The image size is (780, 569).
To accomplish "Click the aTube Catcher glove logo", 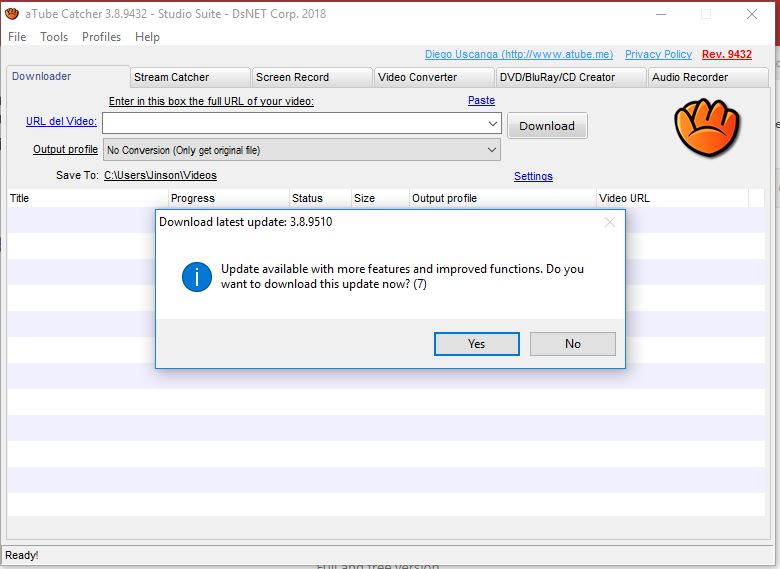I will [x=707, y=127].
